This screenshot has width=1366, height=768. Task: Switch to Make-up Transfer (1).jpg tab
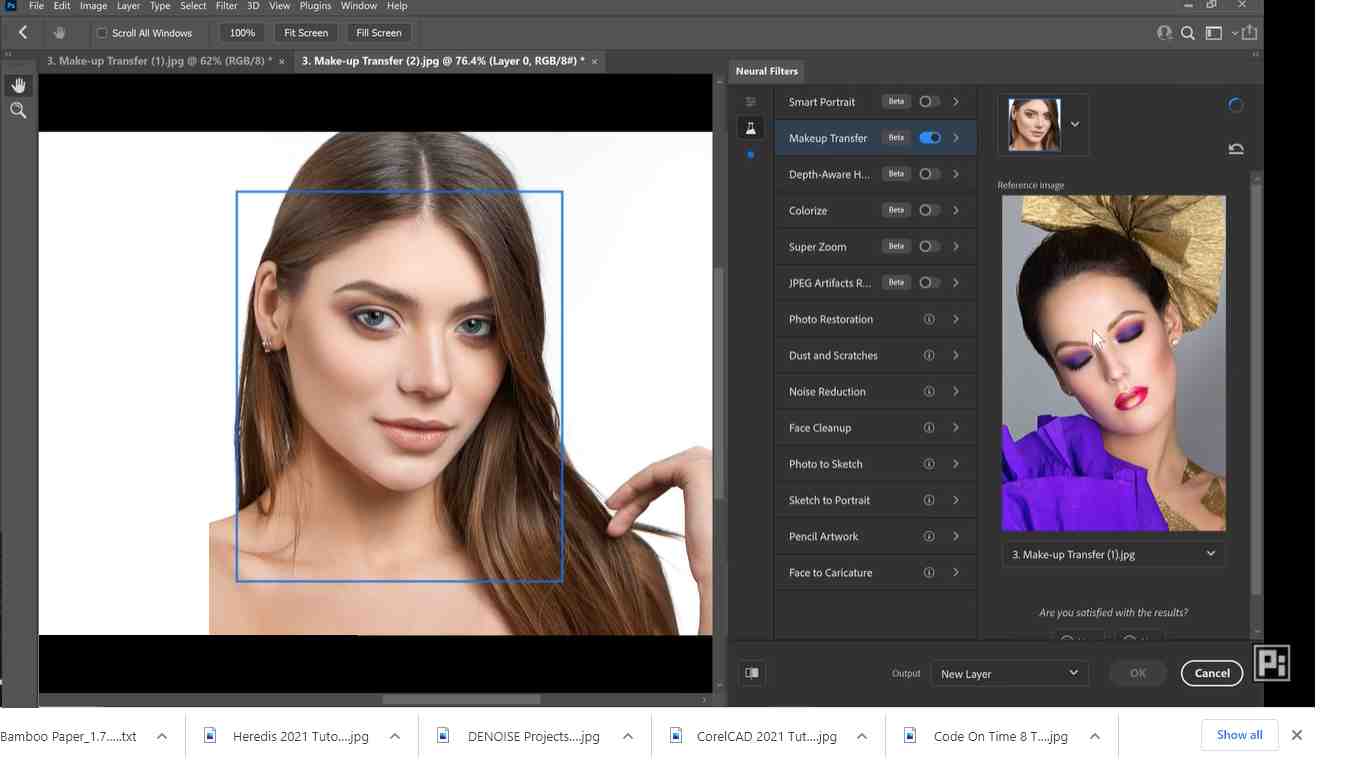159,61
